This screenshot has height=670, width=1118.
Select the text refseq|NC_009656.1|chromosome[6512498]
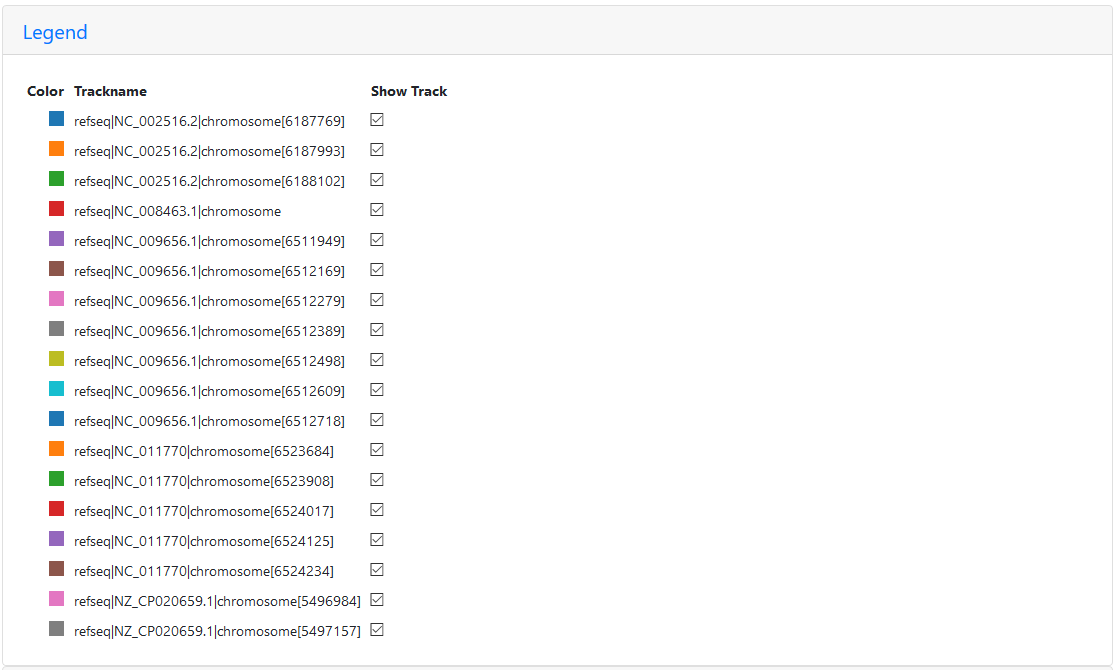tap(210, 361)
